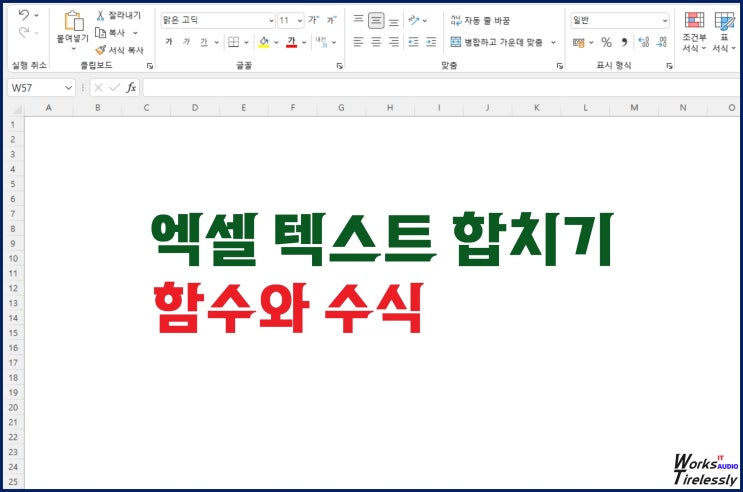Click the phonetic guide 내천 icon
The width and height of the screenshot is (743, 492).
(x=321, y=42)
